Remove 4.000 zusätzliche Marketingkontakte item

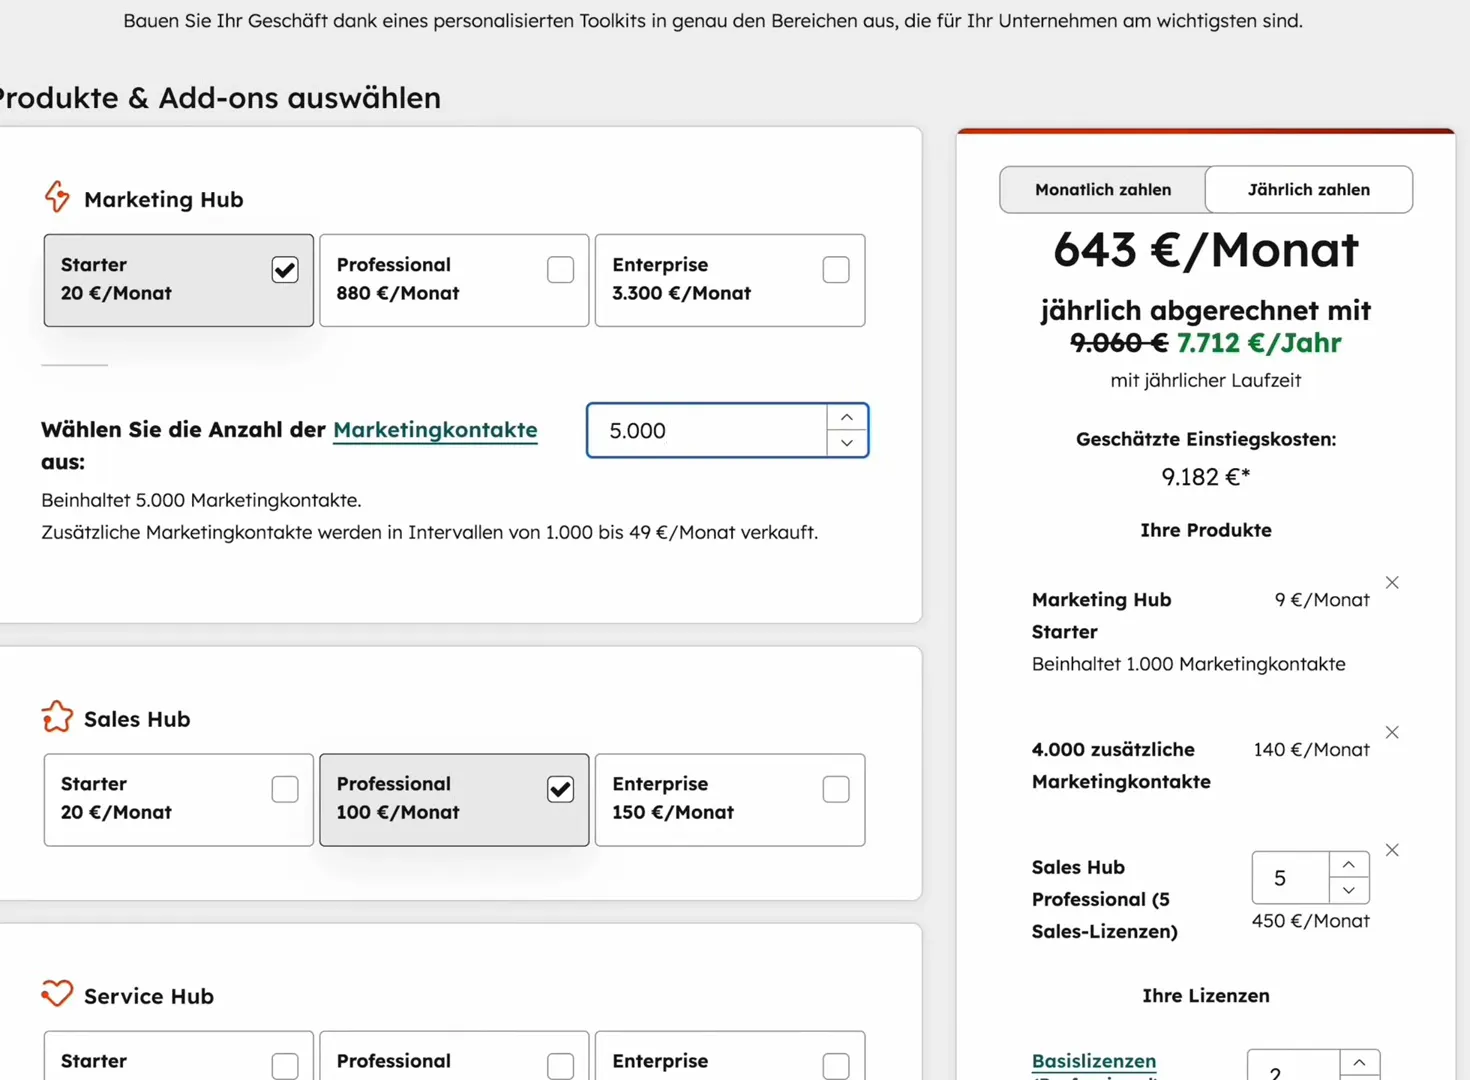pyautogui.click(x=1392, y=732)
